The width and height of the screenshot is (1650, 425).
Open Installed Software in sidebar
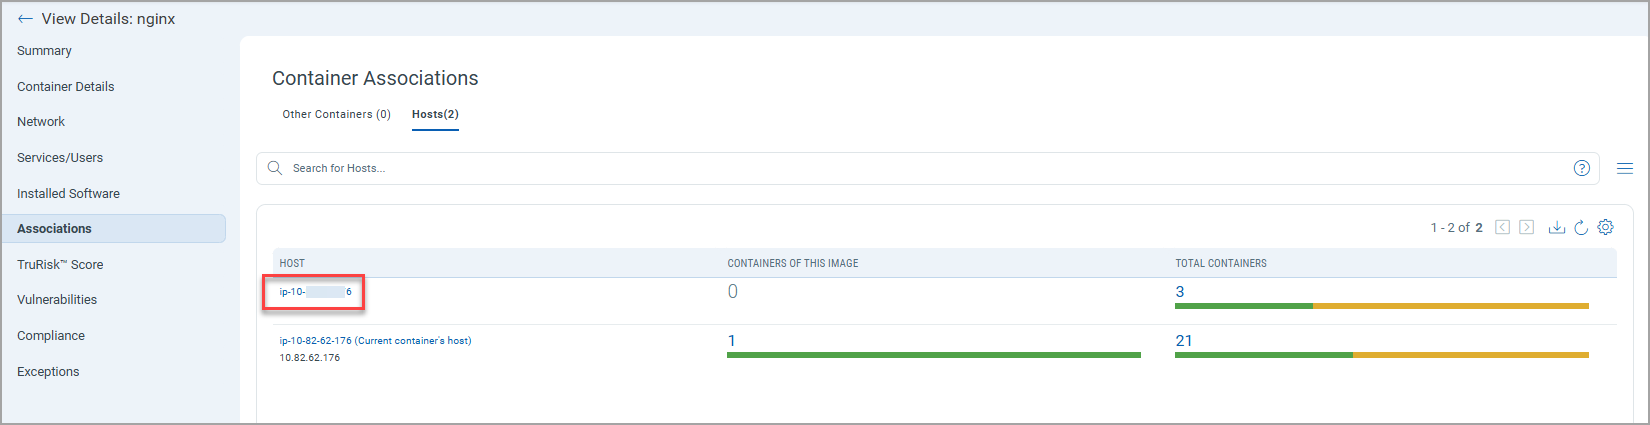[x=68, y=194]
